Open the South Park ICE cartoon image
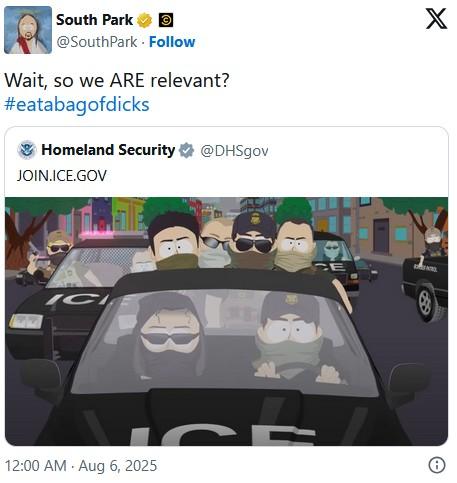 [226, 321]
